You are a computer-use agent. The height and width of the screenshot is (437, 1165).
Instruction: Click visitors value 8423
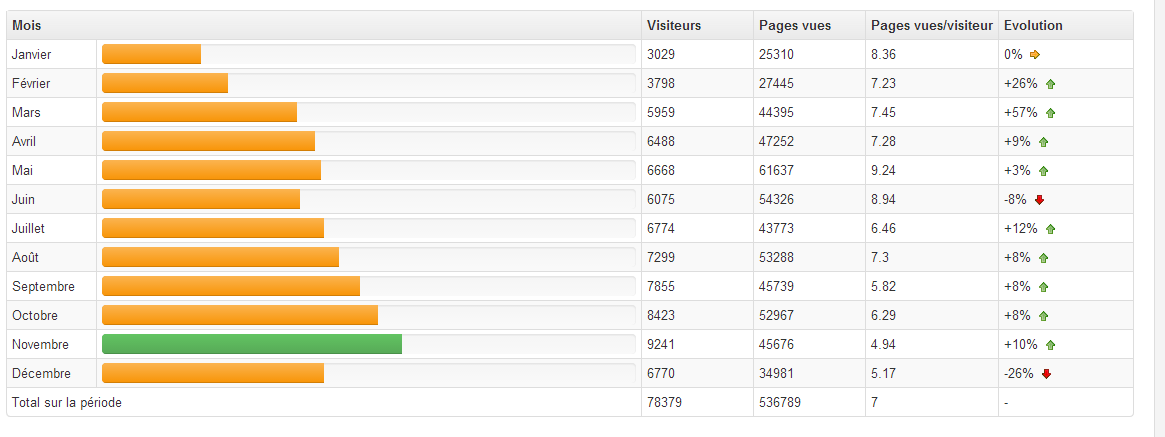661,315
